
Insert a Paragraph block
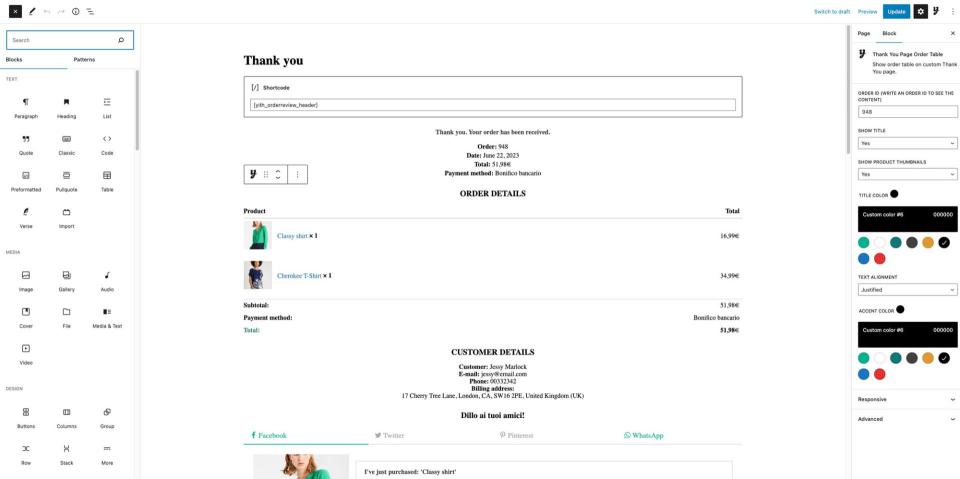pos(26,107)
